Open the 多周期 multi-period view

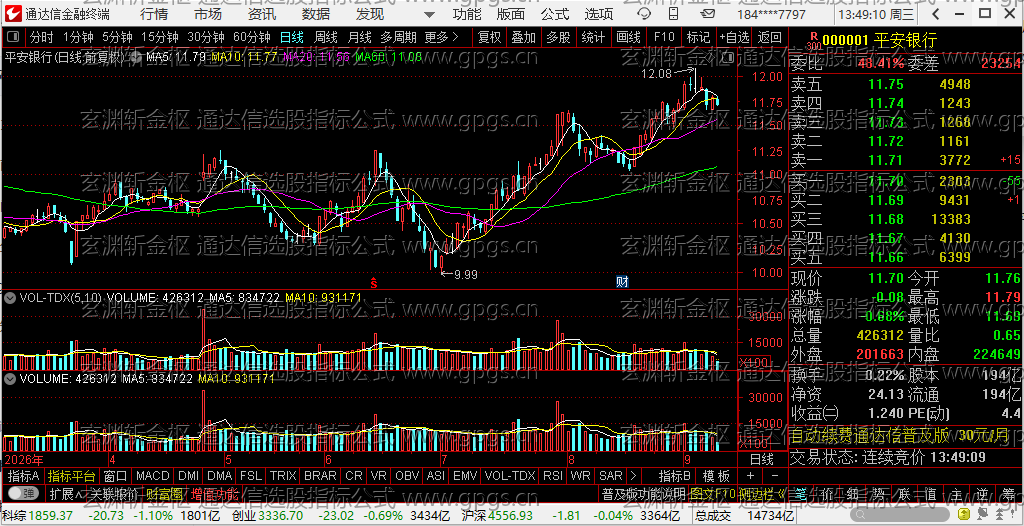[399, 38]
